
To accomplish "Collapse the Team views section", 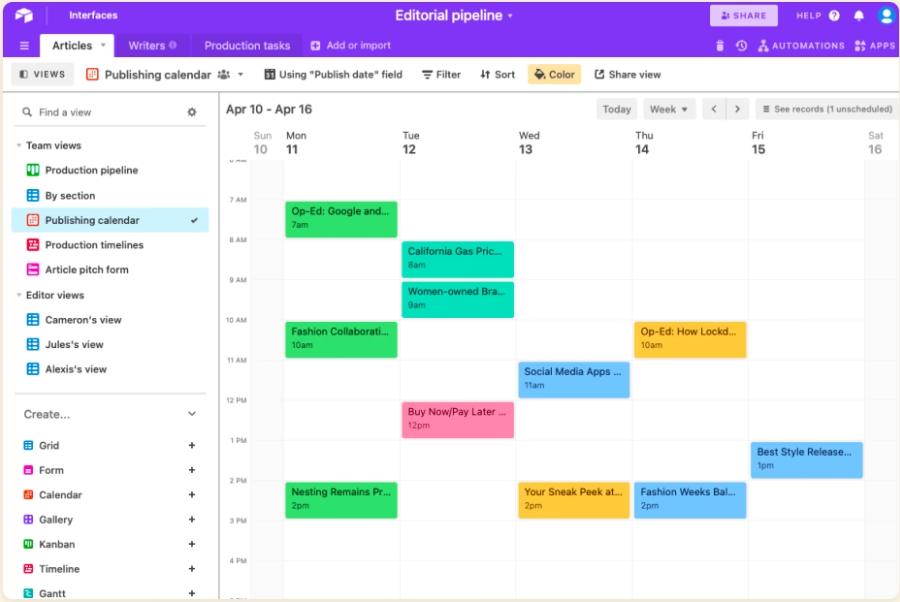I will pos(19,146).
